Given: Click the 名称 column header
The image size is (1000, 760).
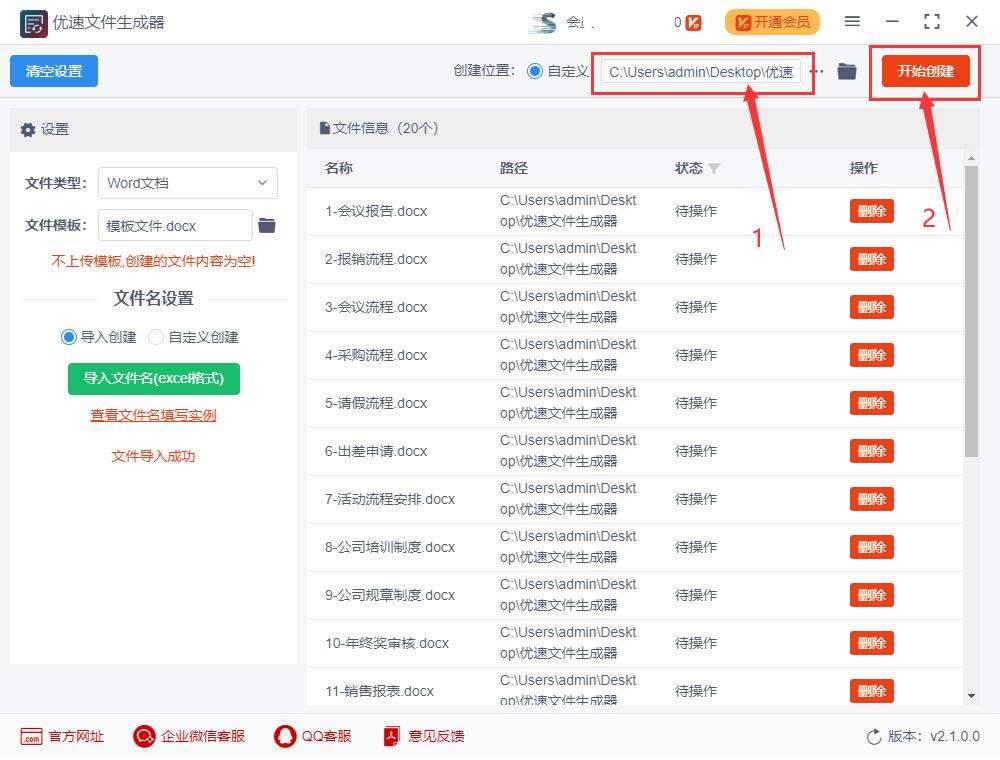Looking at the screenshot, I should point(339,168).
